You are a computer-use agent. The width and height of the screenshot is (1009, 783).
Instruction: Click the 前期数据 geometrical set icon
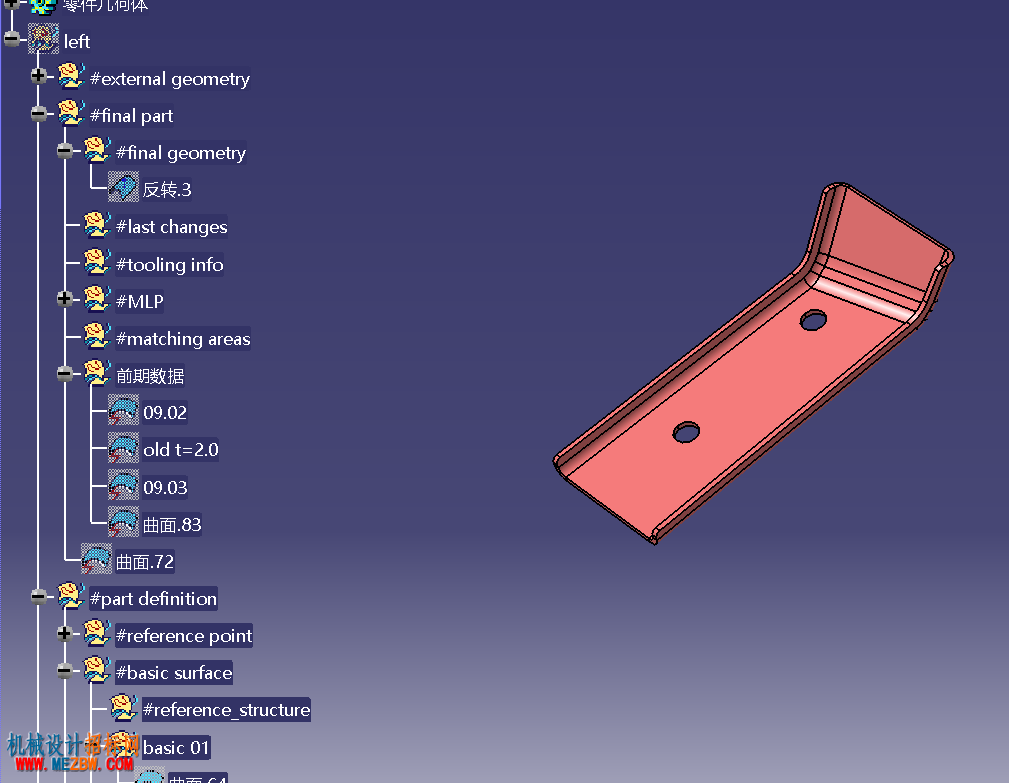click(97, 374)
